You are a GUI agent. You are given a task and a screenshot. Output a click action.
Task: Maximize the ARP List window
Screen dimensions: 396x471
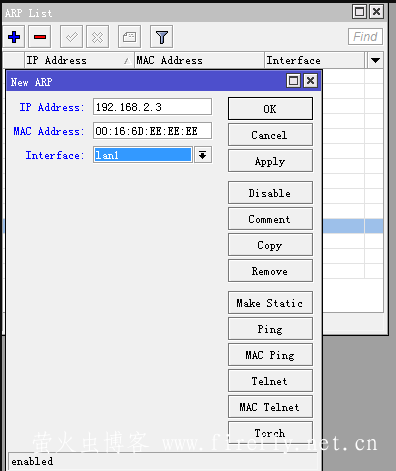click(359, 12)
